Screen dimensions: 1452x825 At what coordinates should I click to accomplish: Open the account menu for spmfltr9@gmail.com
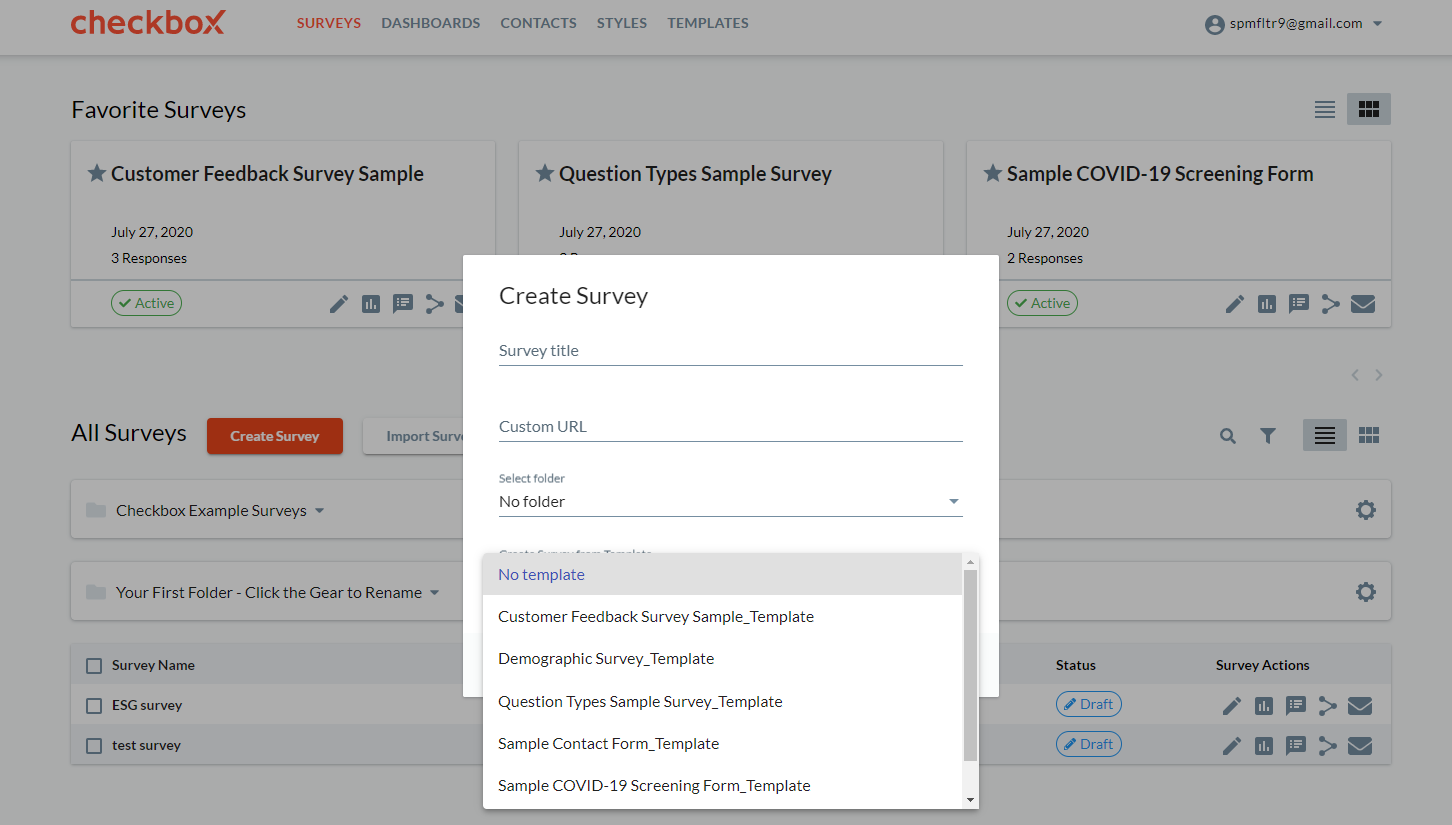pyautogui.click(x=1295, y=24)
